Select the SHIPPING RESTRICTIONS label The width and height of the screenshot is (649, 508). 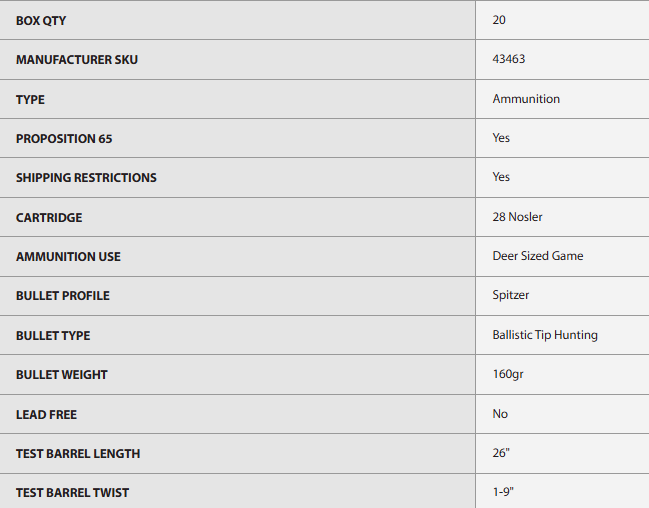pos(86,177)
